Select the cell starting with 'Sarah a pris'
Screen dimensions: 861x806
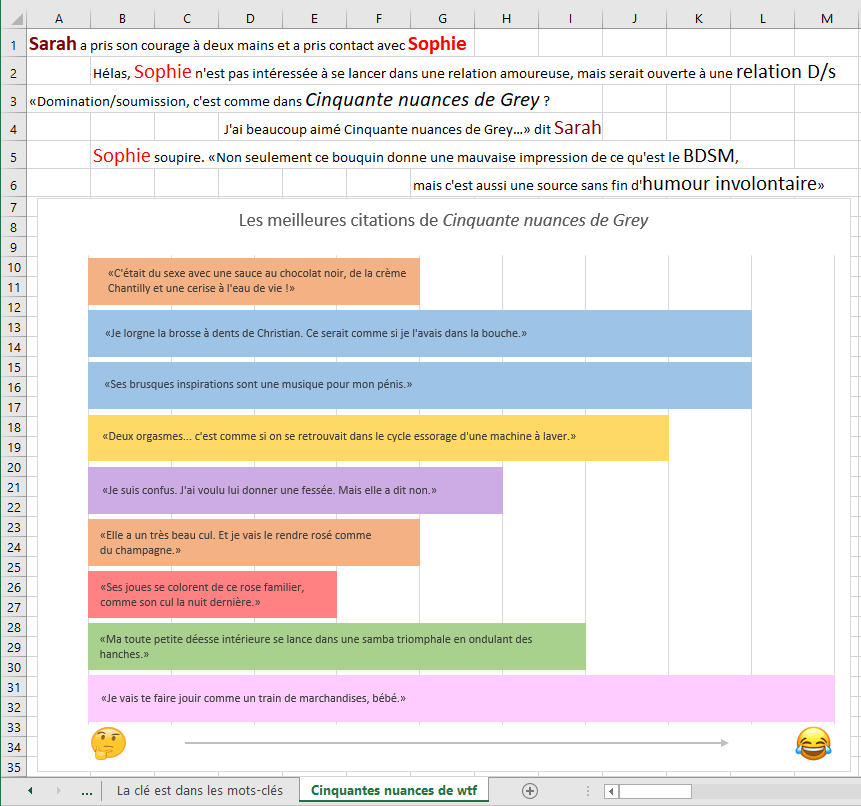[x=58, y=45]
